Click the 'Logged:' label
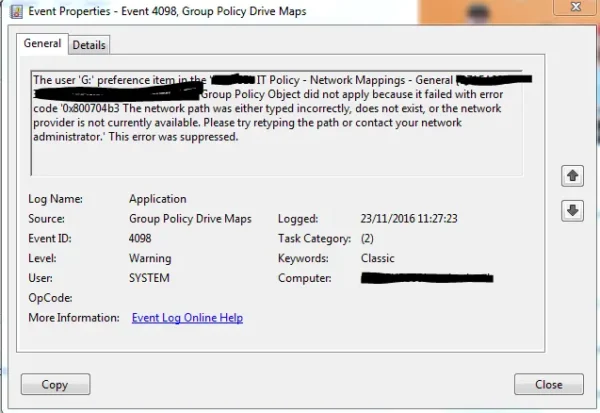Screen dimensions: 600x413 pyautogui.click(x=298, y=219)
